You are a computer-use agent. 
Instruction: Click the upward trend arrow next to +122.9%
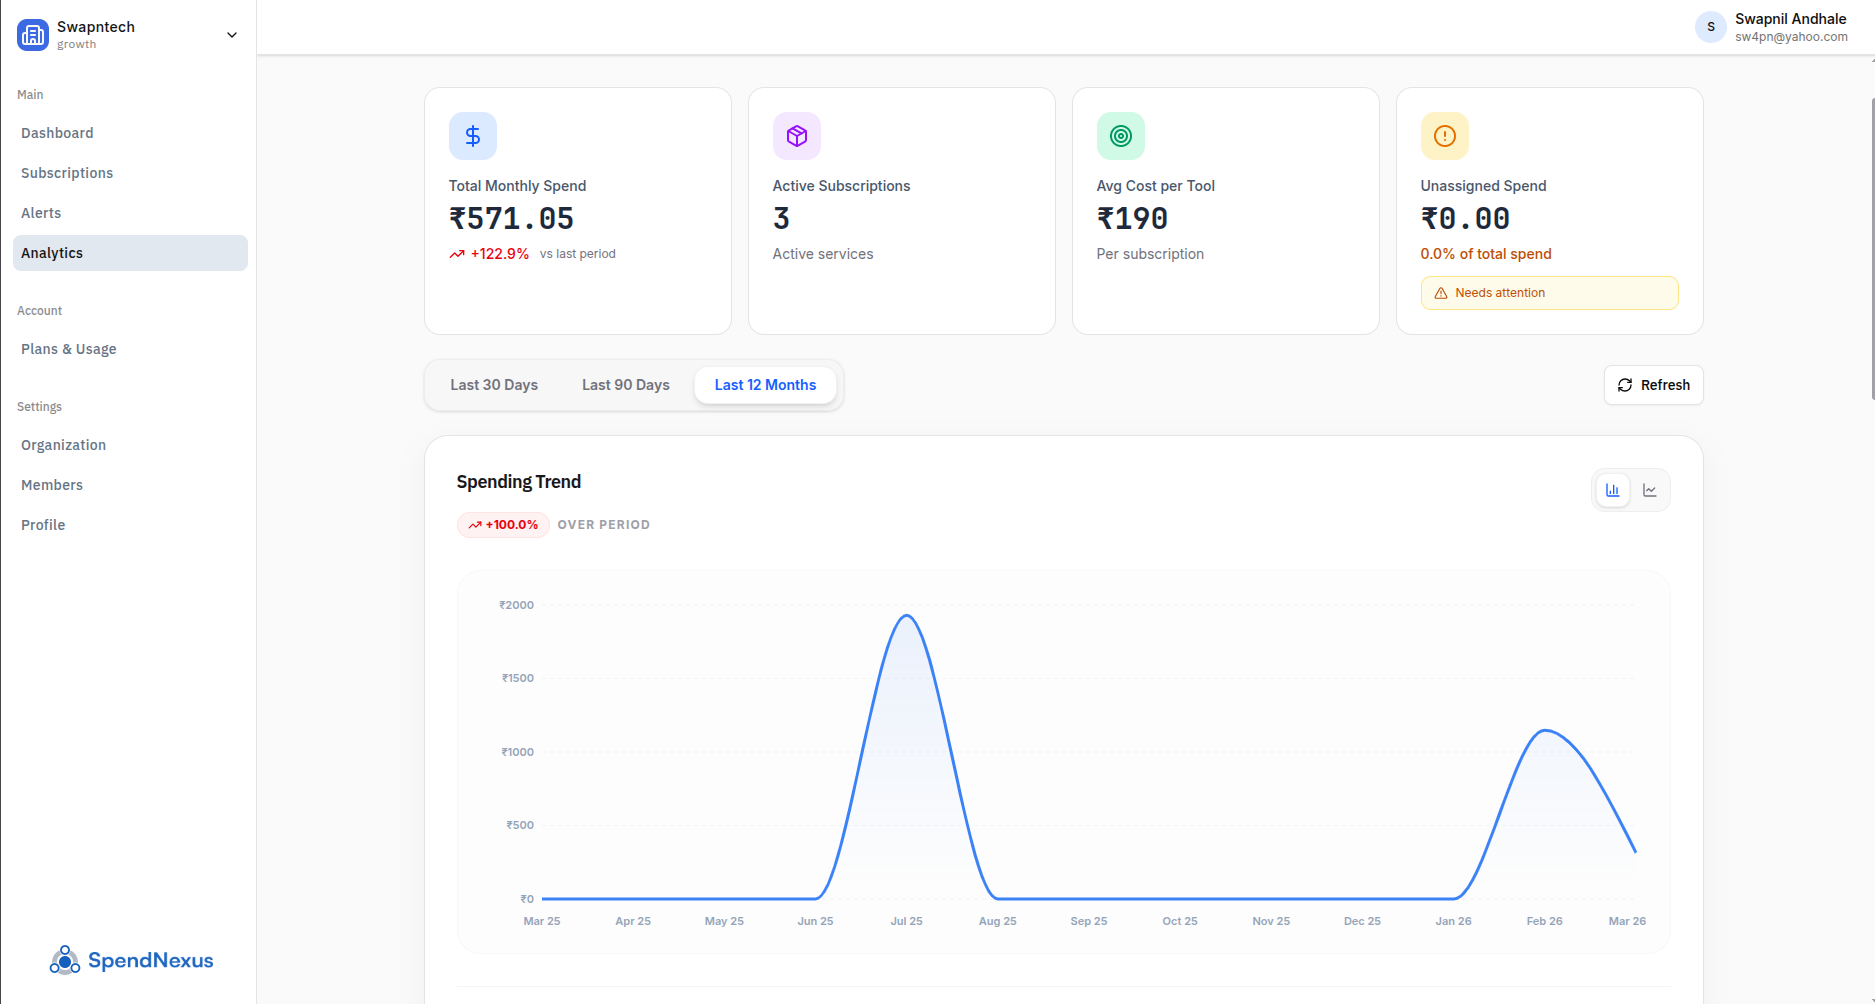455,254
